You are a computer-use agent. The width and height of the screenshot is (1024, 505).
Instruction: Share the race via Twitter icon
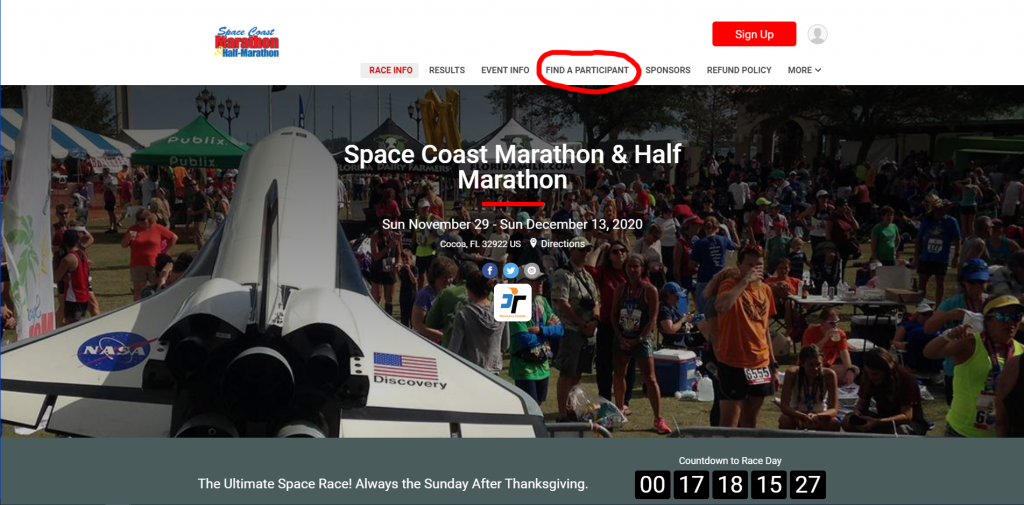coord(511,270)
